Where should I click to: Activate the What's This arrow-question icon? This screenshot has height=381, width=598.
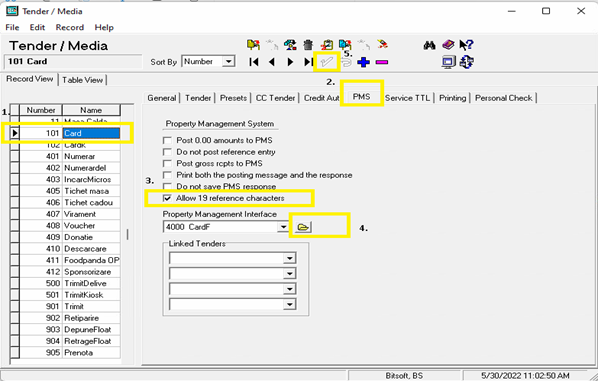point(466,45)
